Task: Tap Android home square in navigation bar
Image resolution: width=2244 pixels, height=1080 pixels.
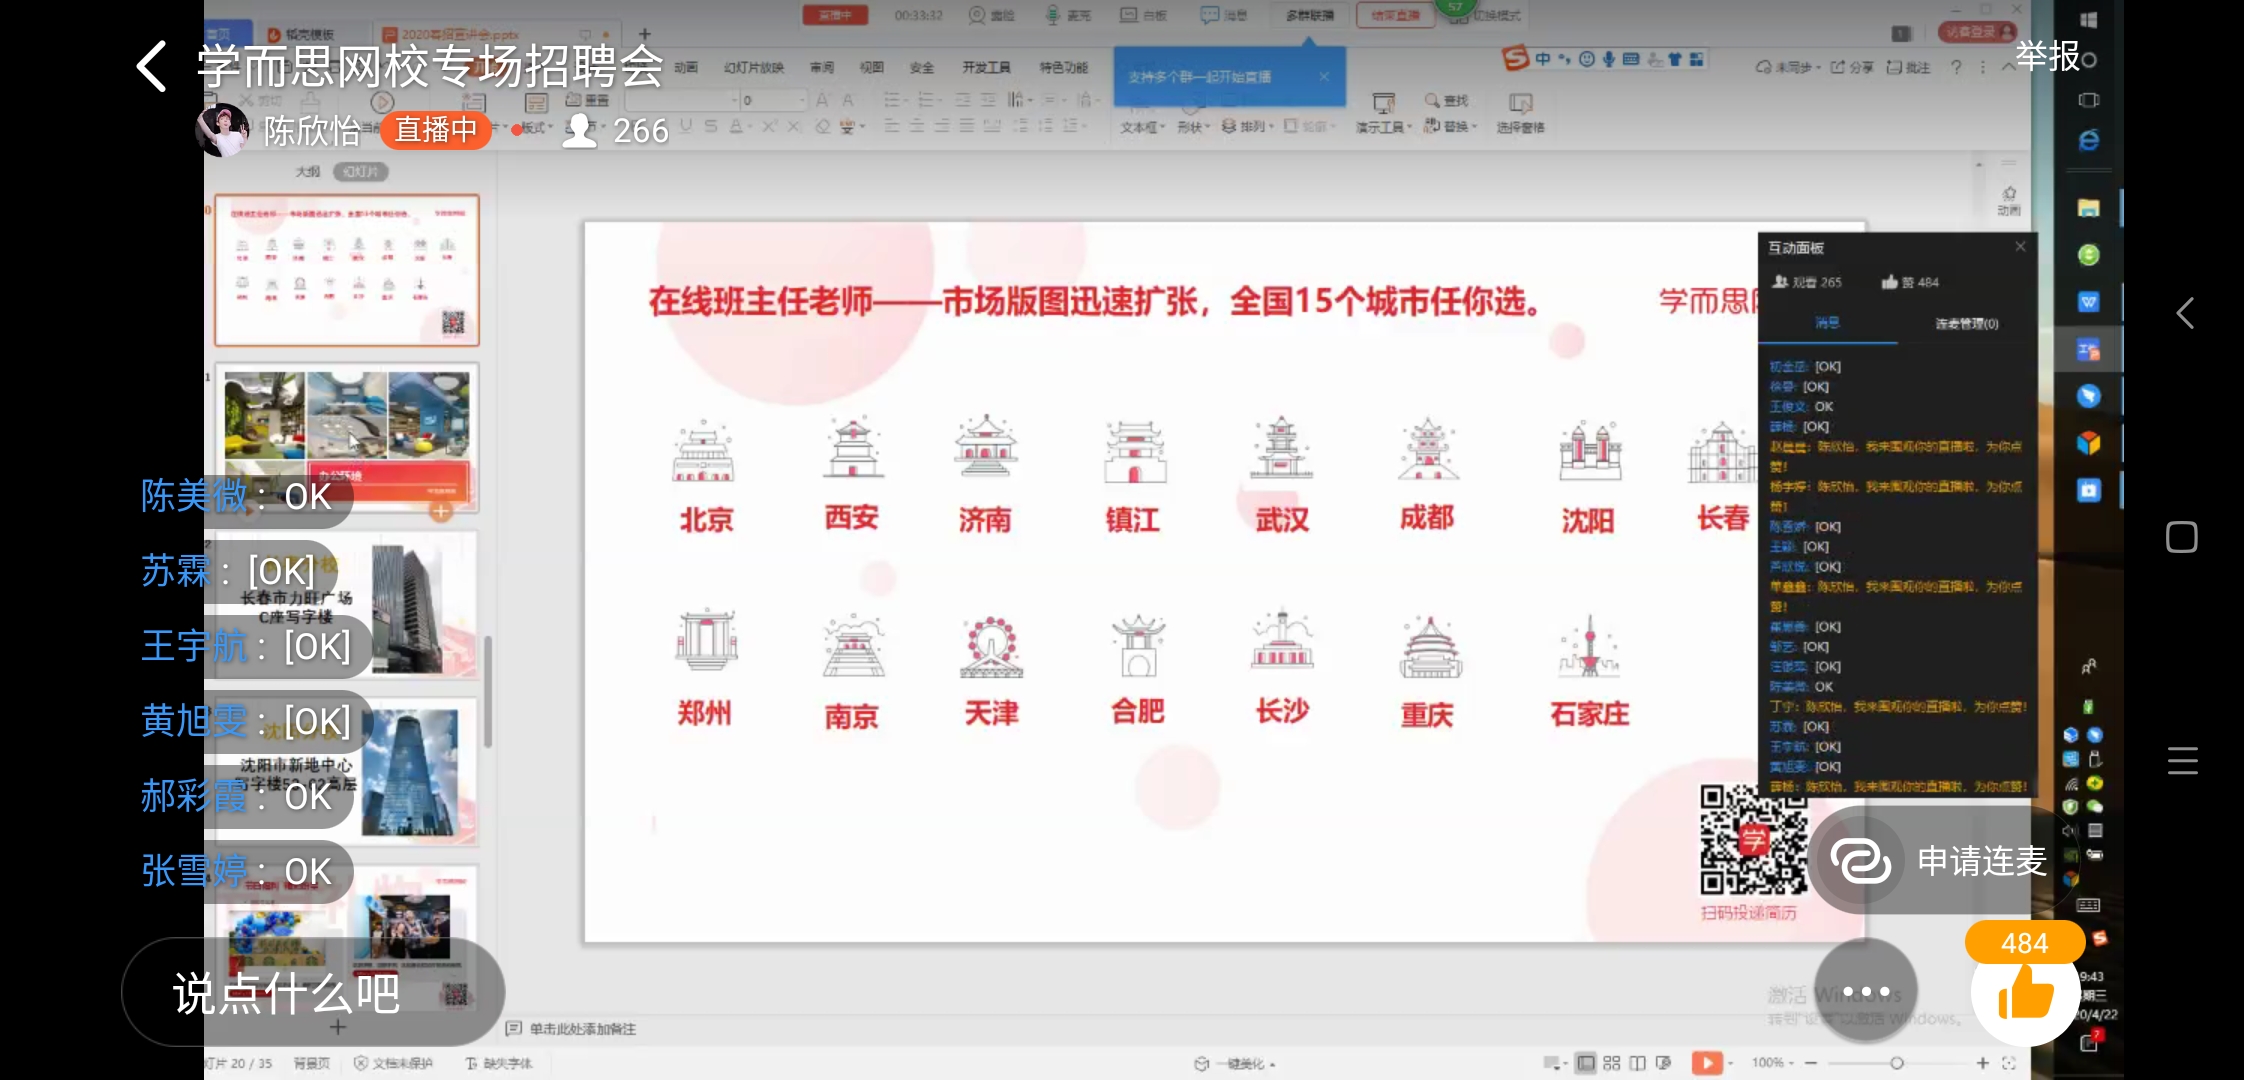Action: [x=2182, y=537]
